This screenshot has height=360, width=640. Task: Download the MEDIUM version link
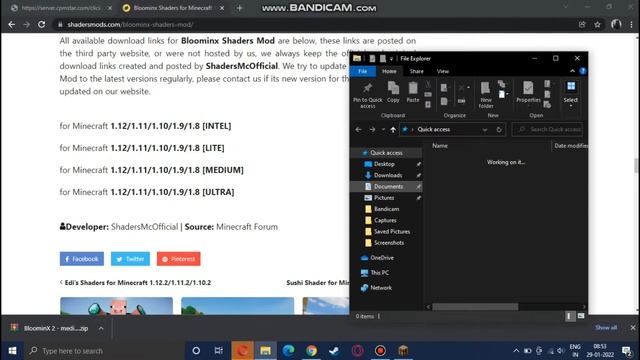tap(177, 170)
